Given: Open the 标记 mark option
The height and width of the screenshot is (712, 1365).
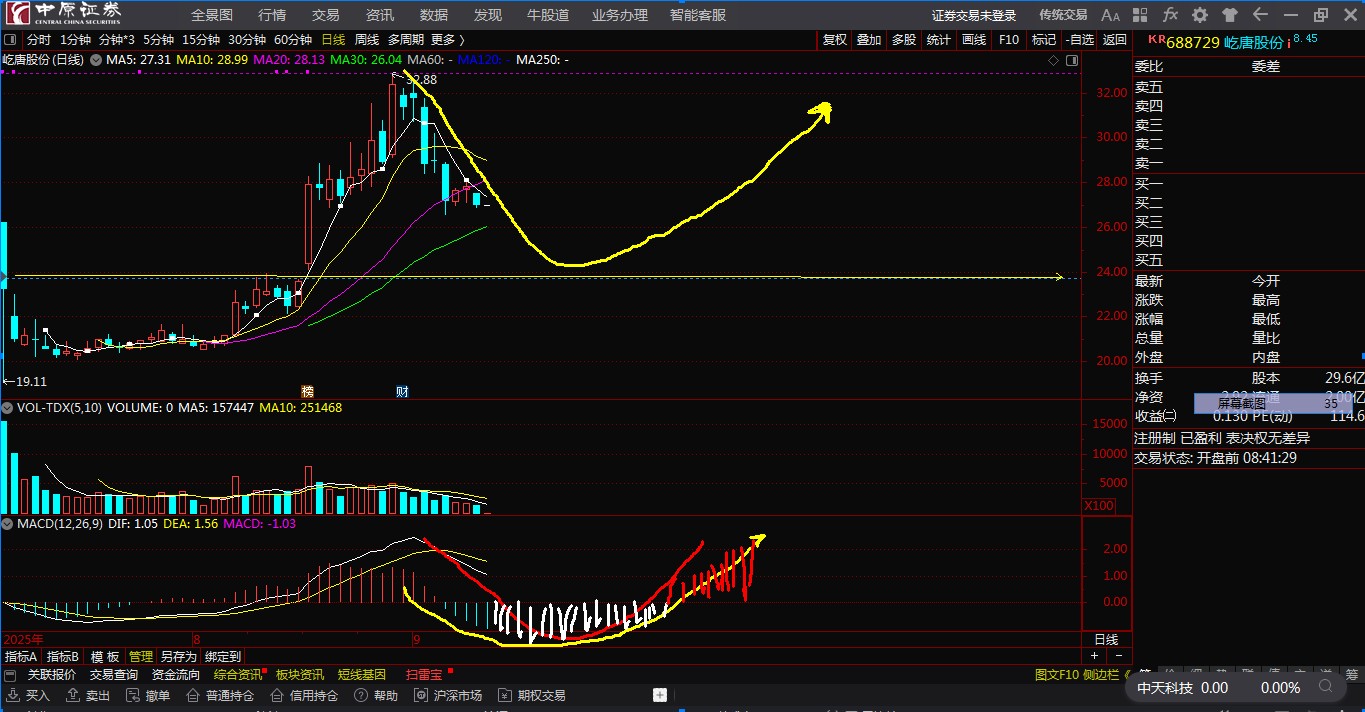Looking at the screenshot, I should (x=1044, y=40).
